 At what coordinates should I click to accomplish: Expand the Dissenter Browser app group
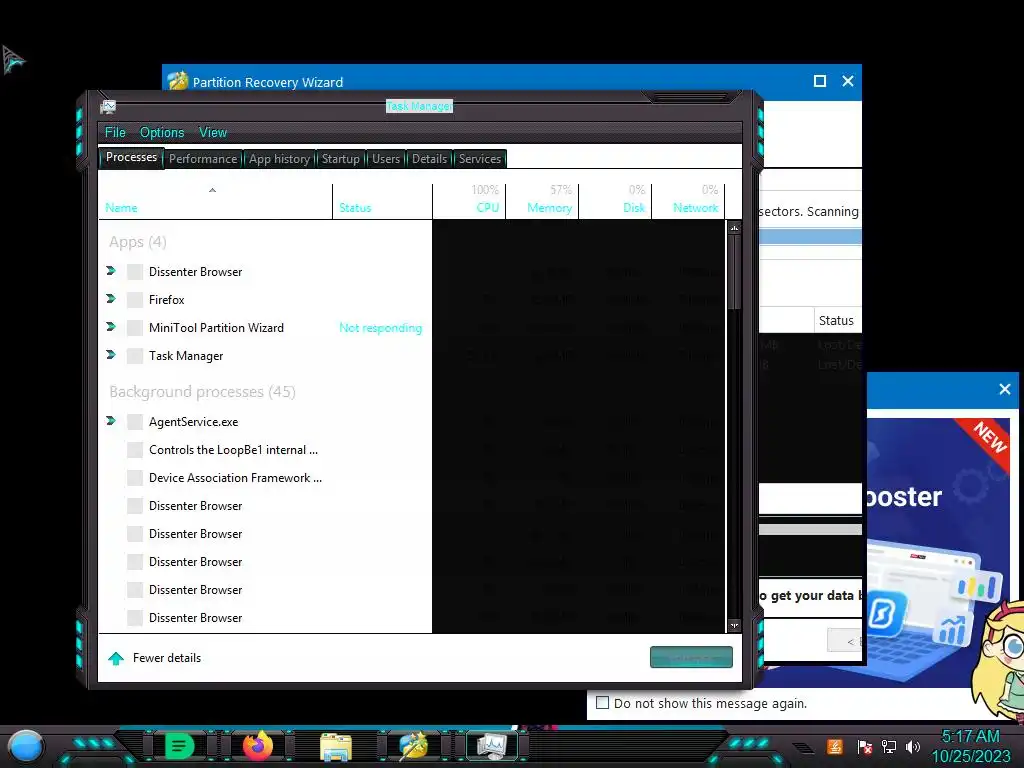point(111,270)
